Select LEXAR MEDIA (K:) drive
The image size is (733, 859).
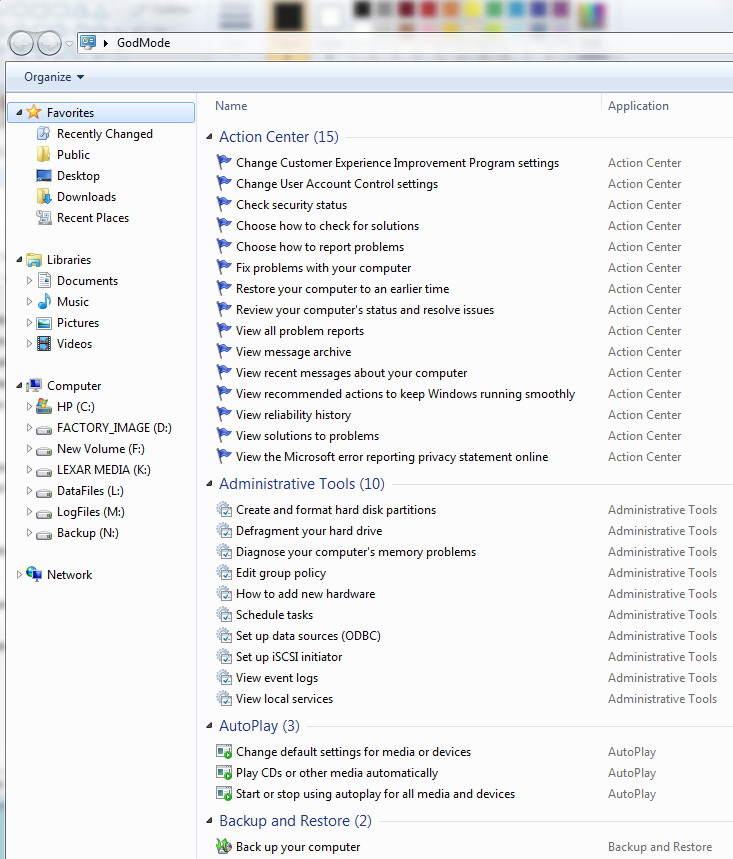(x=104, y=469)
